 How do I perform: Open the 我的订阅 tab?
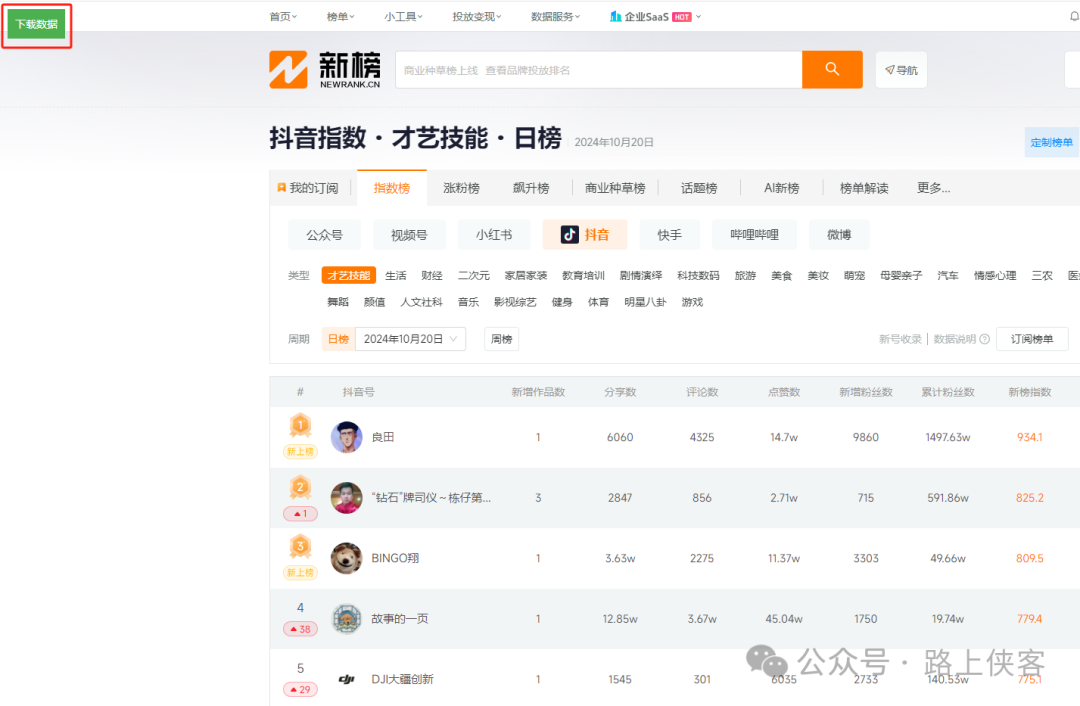[307, 188]
